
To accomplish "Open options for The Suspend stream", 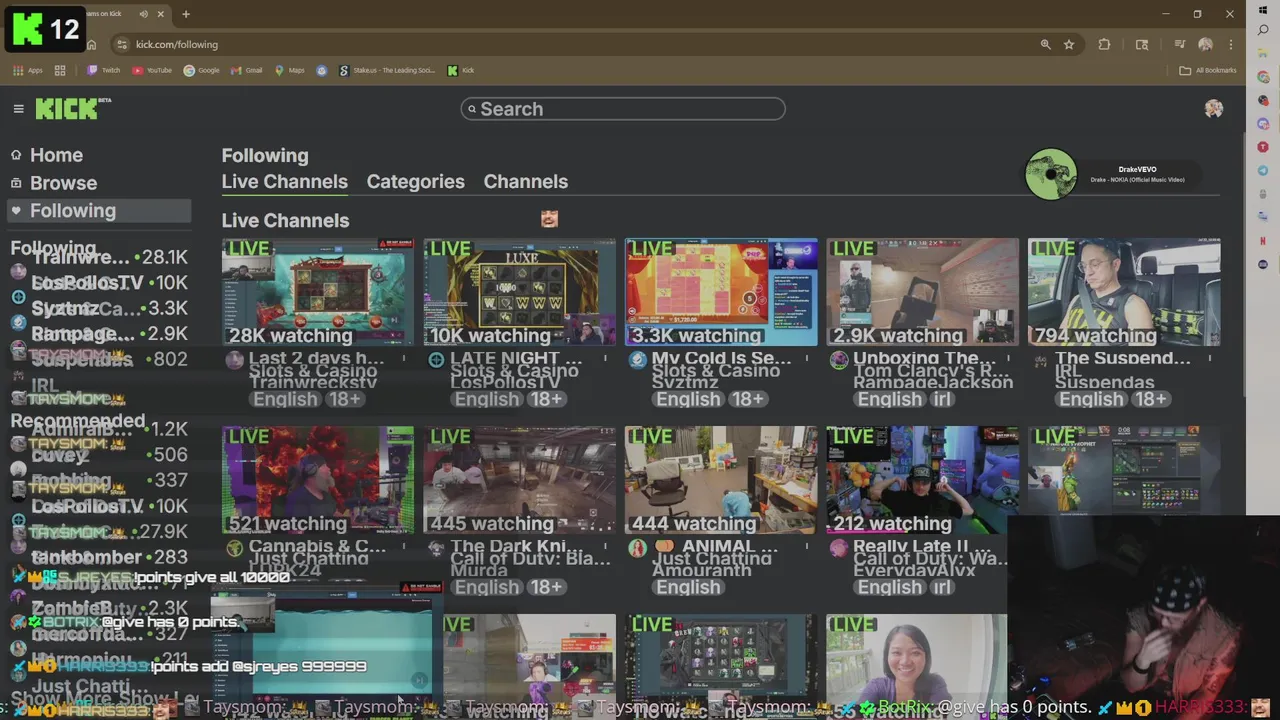I will click(x=1210, y=358).
